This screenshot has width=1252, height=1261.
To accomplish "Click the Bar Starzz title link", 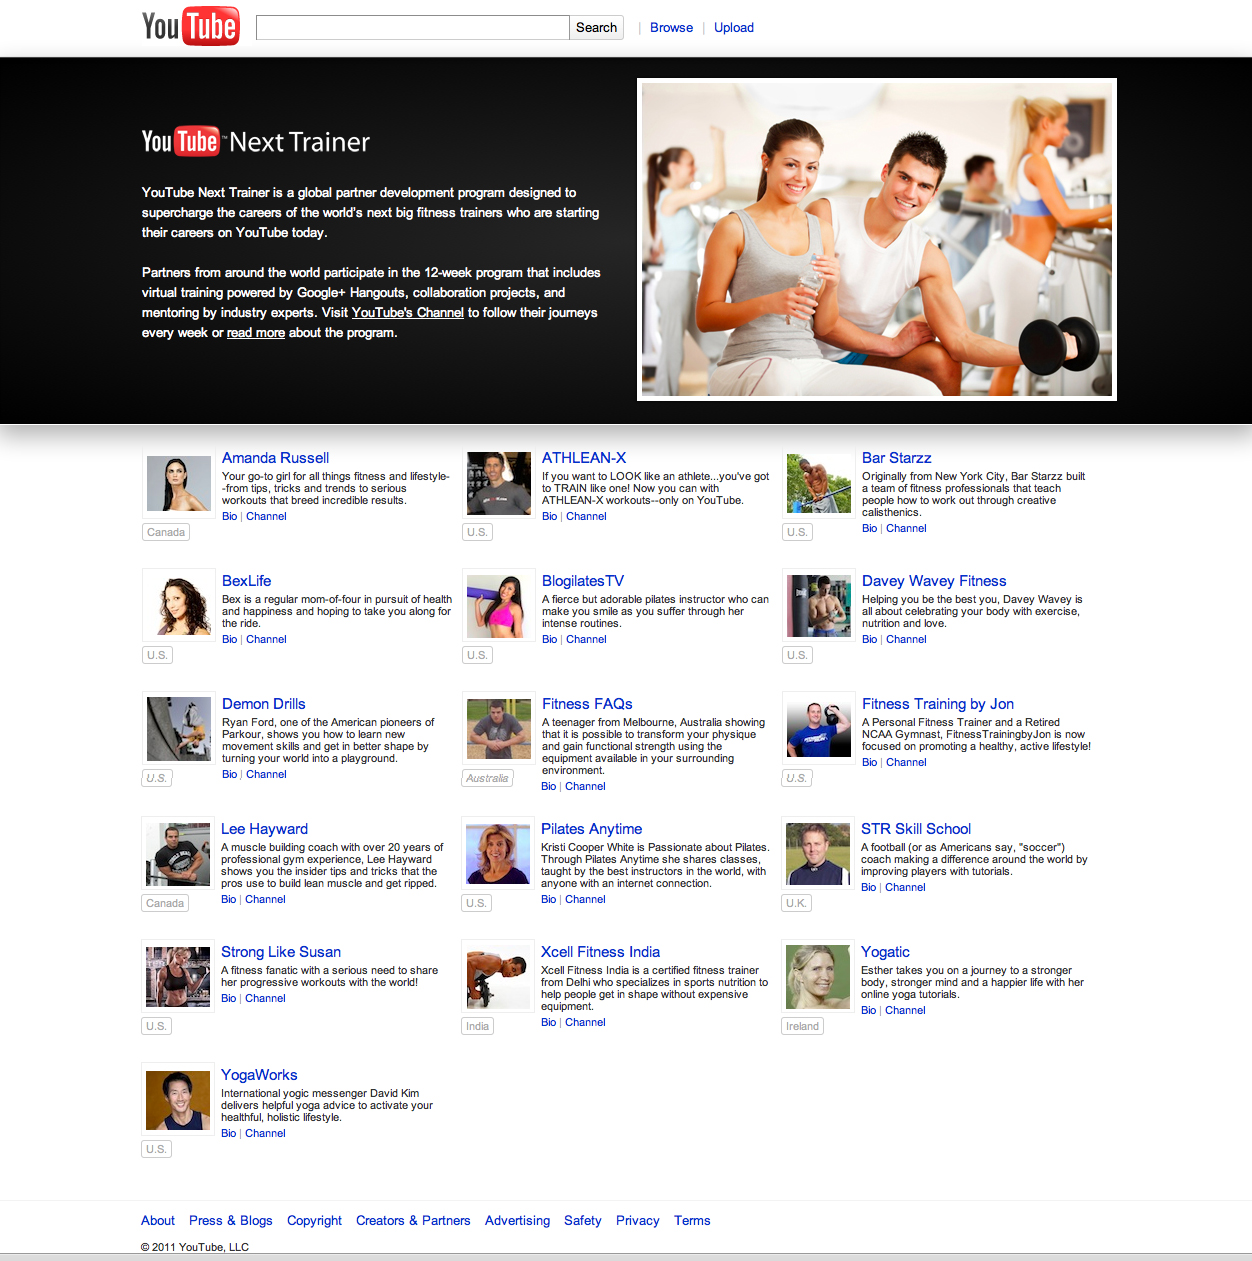I will (897, 458).
